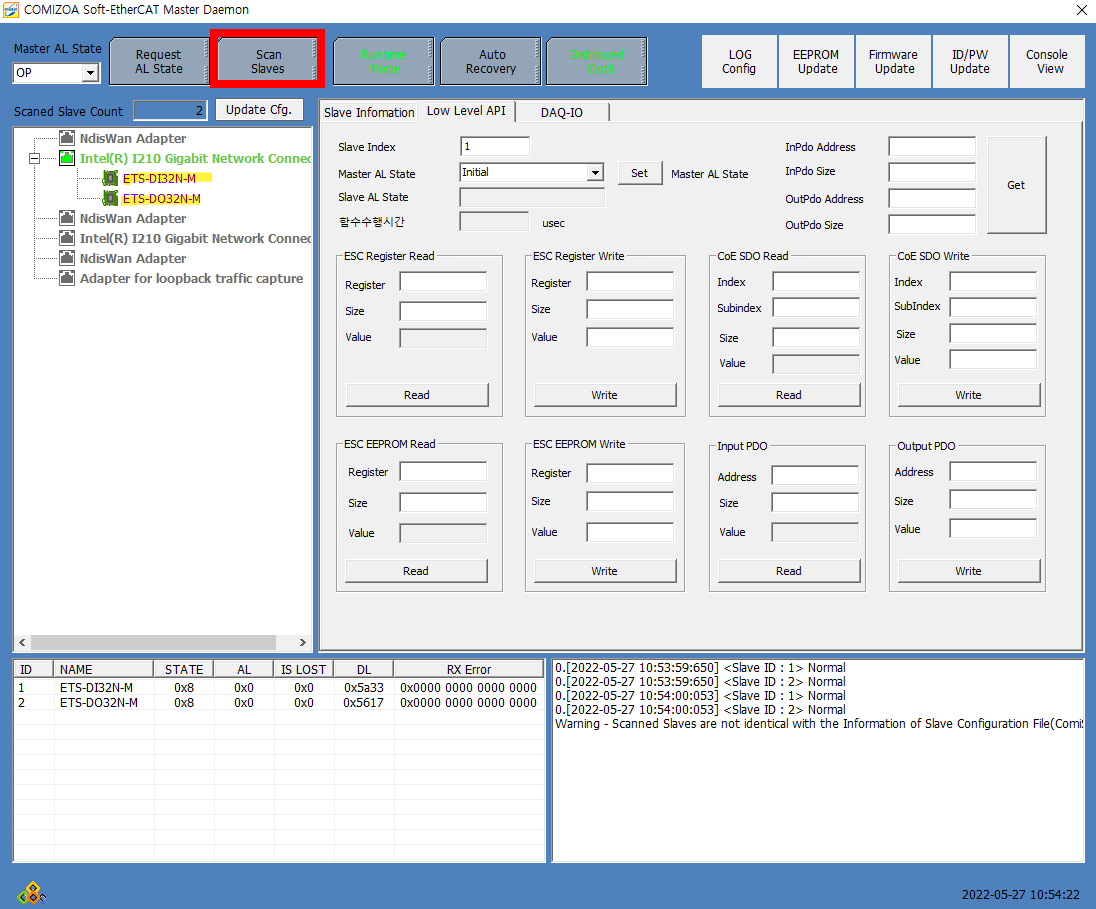Click the Scan Slaves button

267,62
